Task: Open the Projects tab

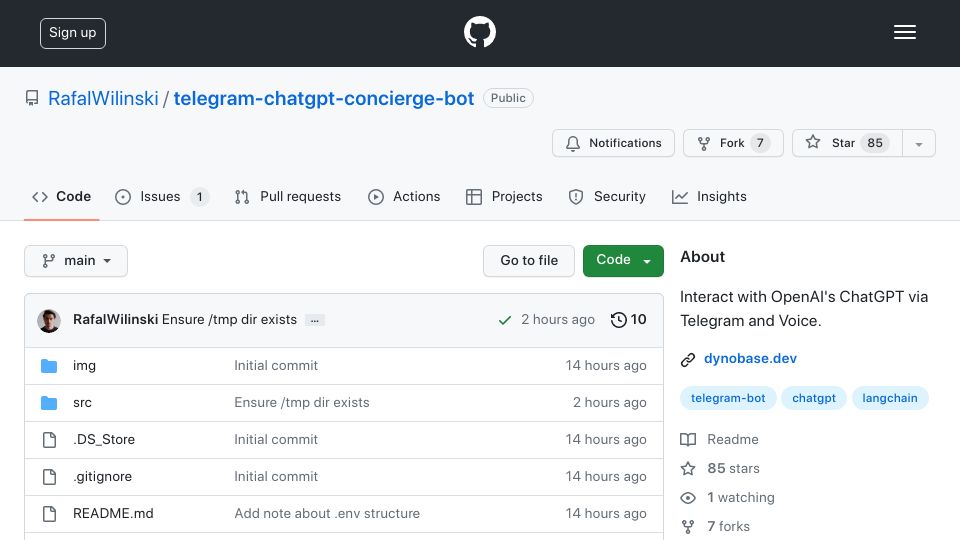Action: point(504,197)
